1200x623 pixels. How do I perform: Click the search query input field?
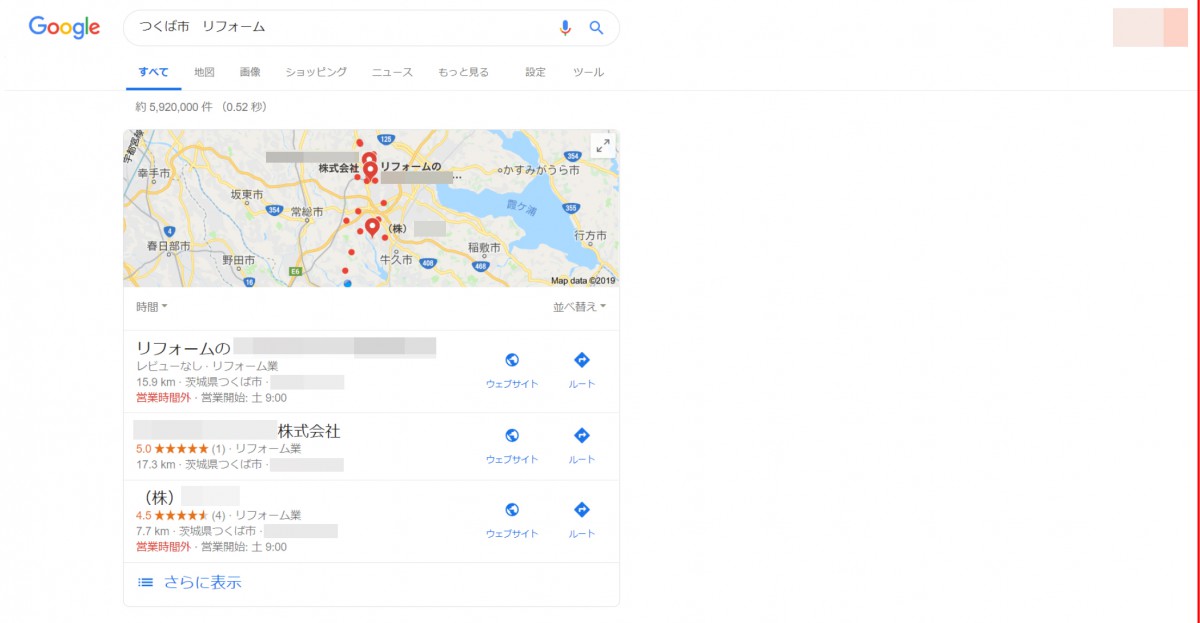[340, 28]
